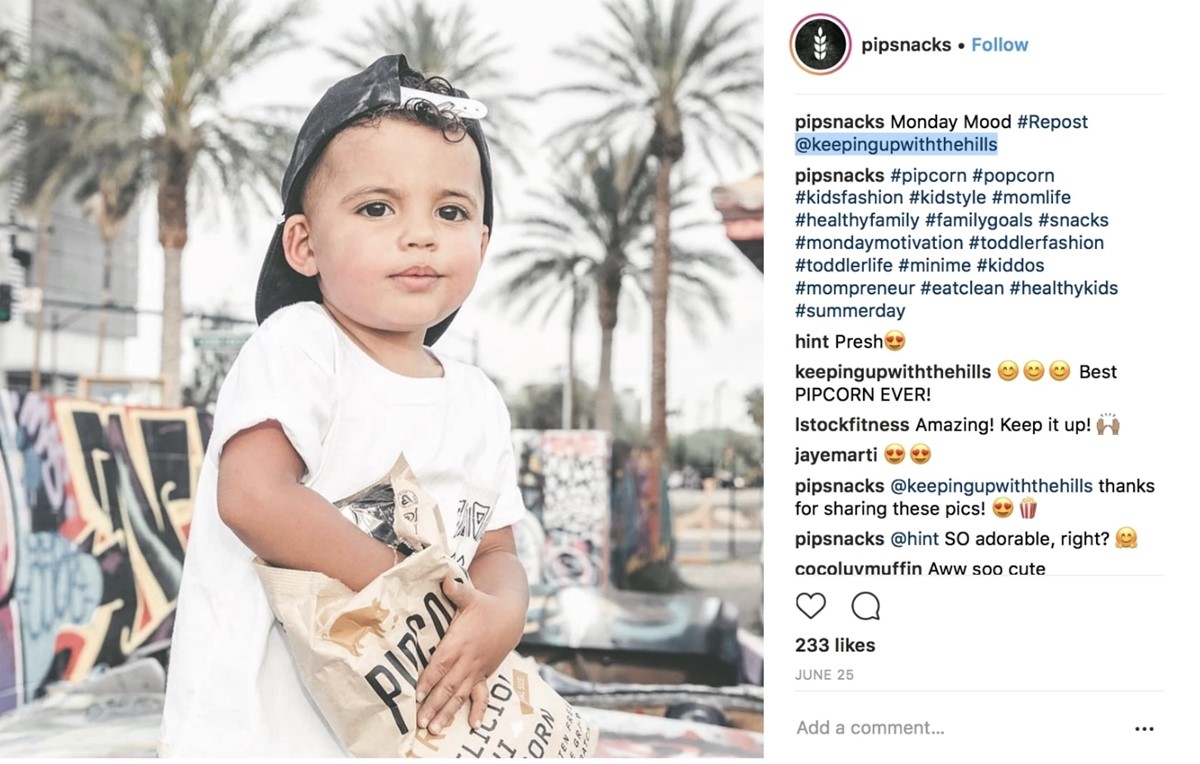Open comments via speech bubble icon
1200x764 pixels.
click(866, 606)
